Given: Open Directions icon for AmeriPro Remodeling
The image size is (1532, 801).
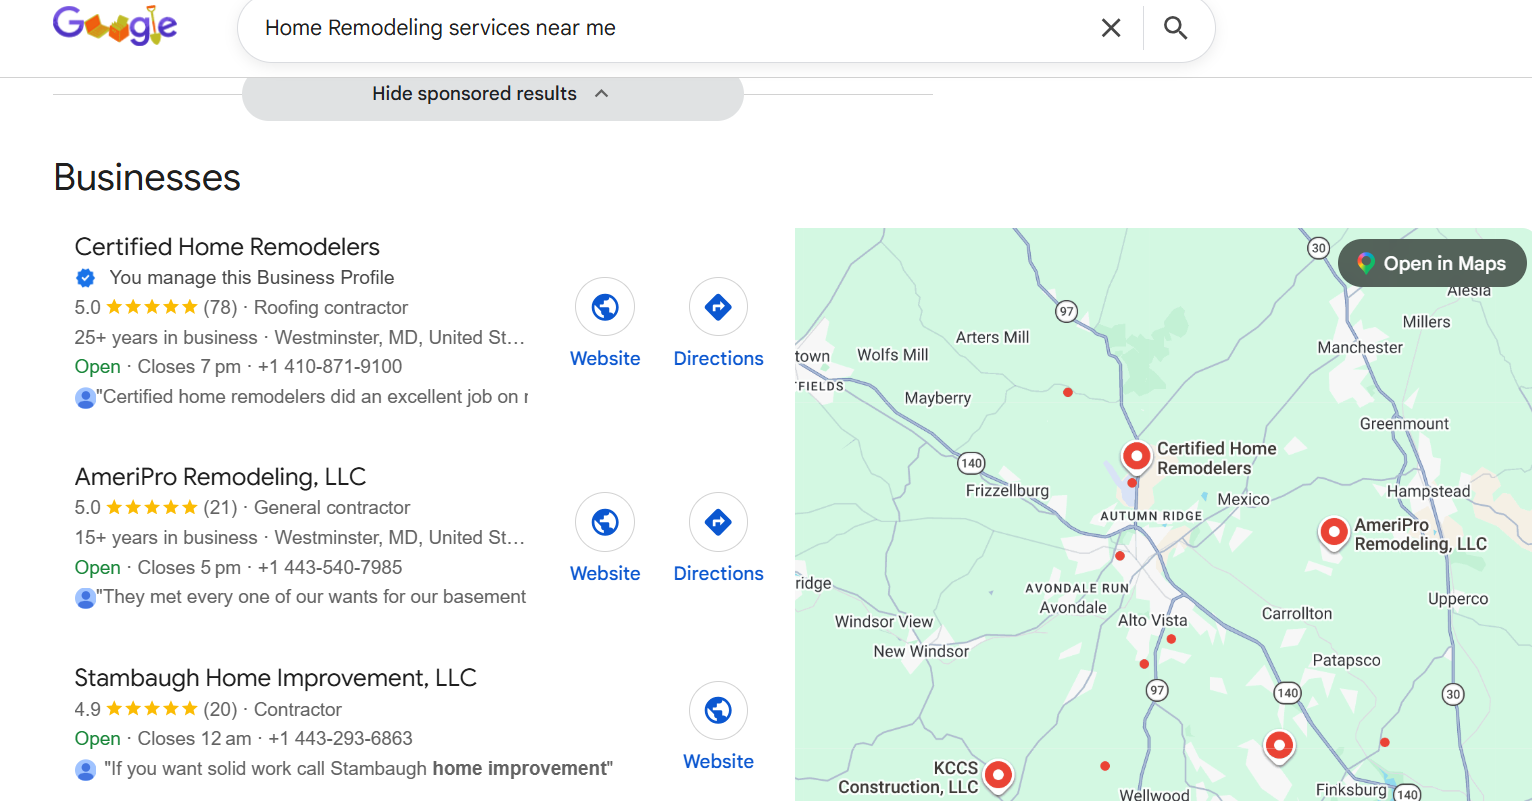Looking at the screenshot, I should click(718, 522).
